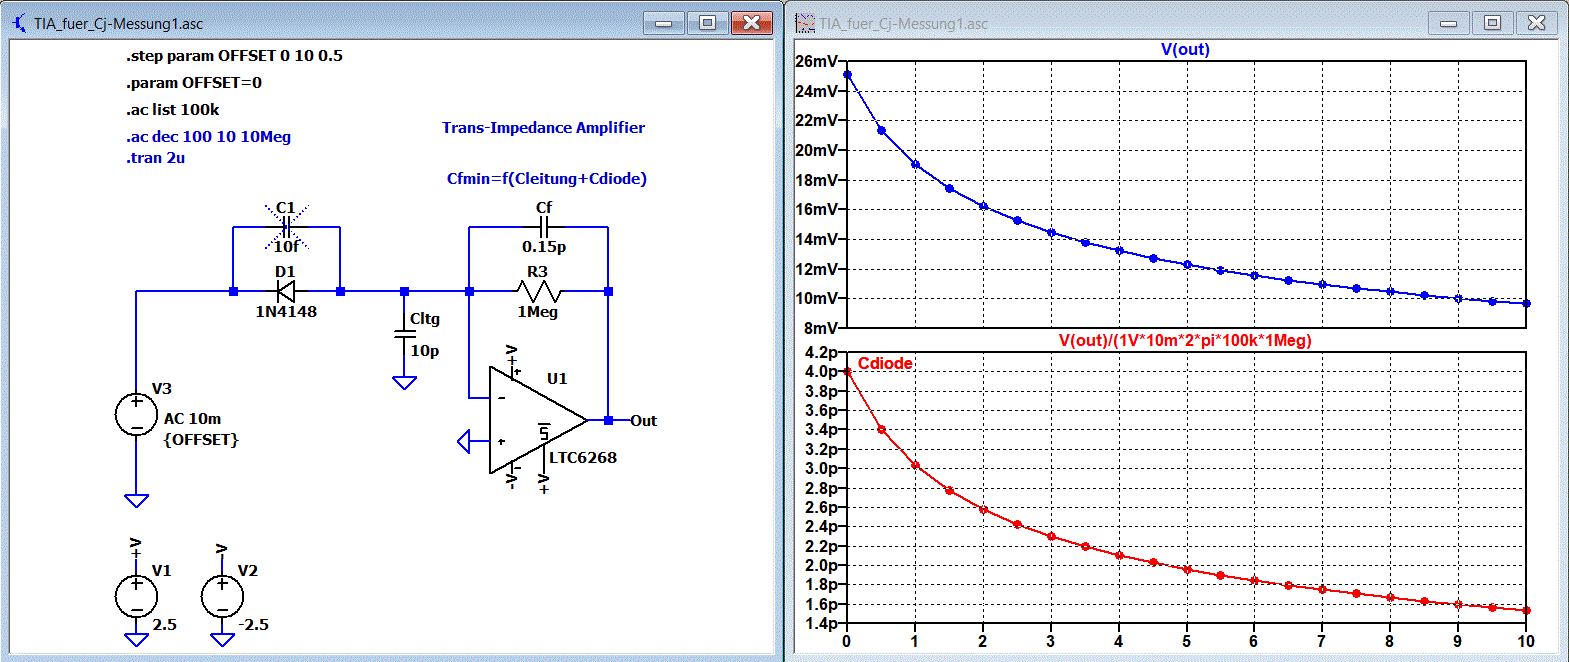Select voltage source V1 symbol
The image size is (1569, 662).
[136, 596]
